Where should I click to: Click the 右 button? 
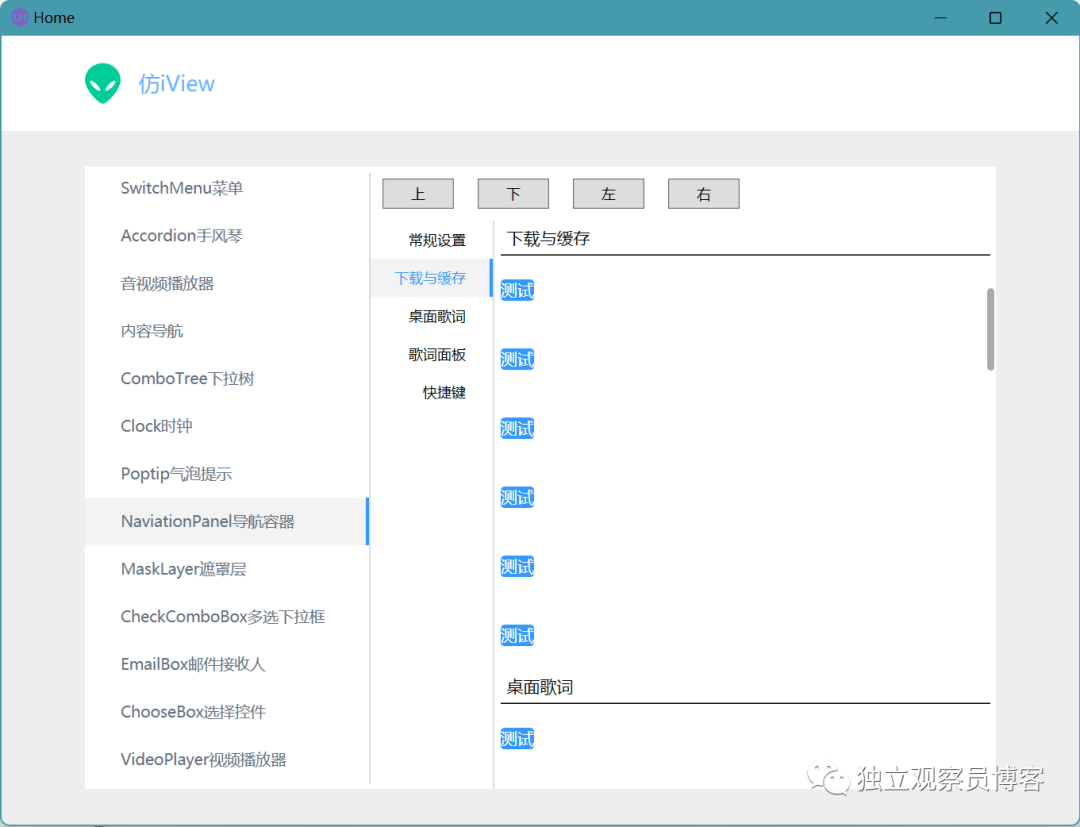703,193
